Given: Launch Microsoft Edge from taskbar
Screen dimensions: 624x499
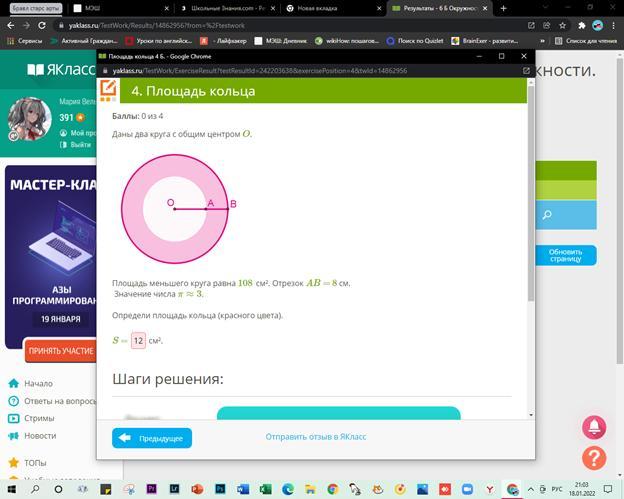Looking at the screenshot, I should coord(288,489).
